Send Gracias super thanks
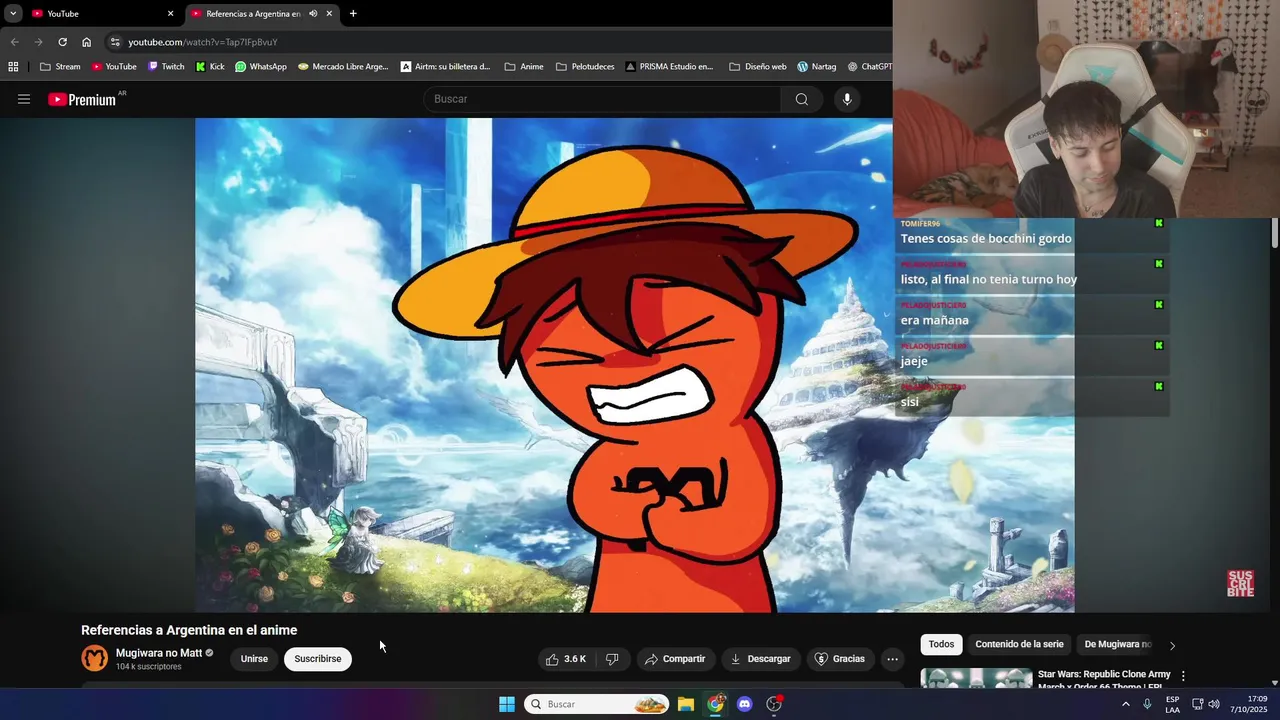This screenshot has height=720, width=1280. [x=840, y=659]
